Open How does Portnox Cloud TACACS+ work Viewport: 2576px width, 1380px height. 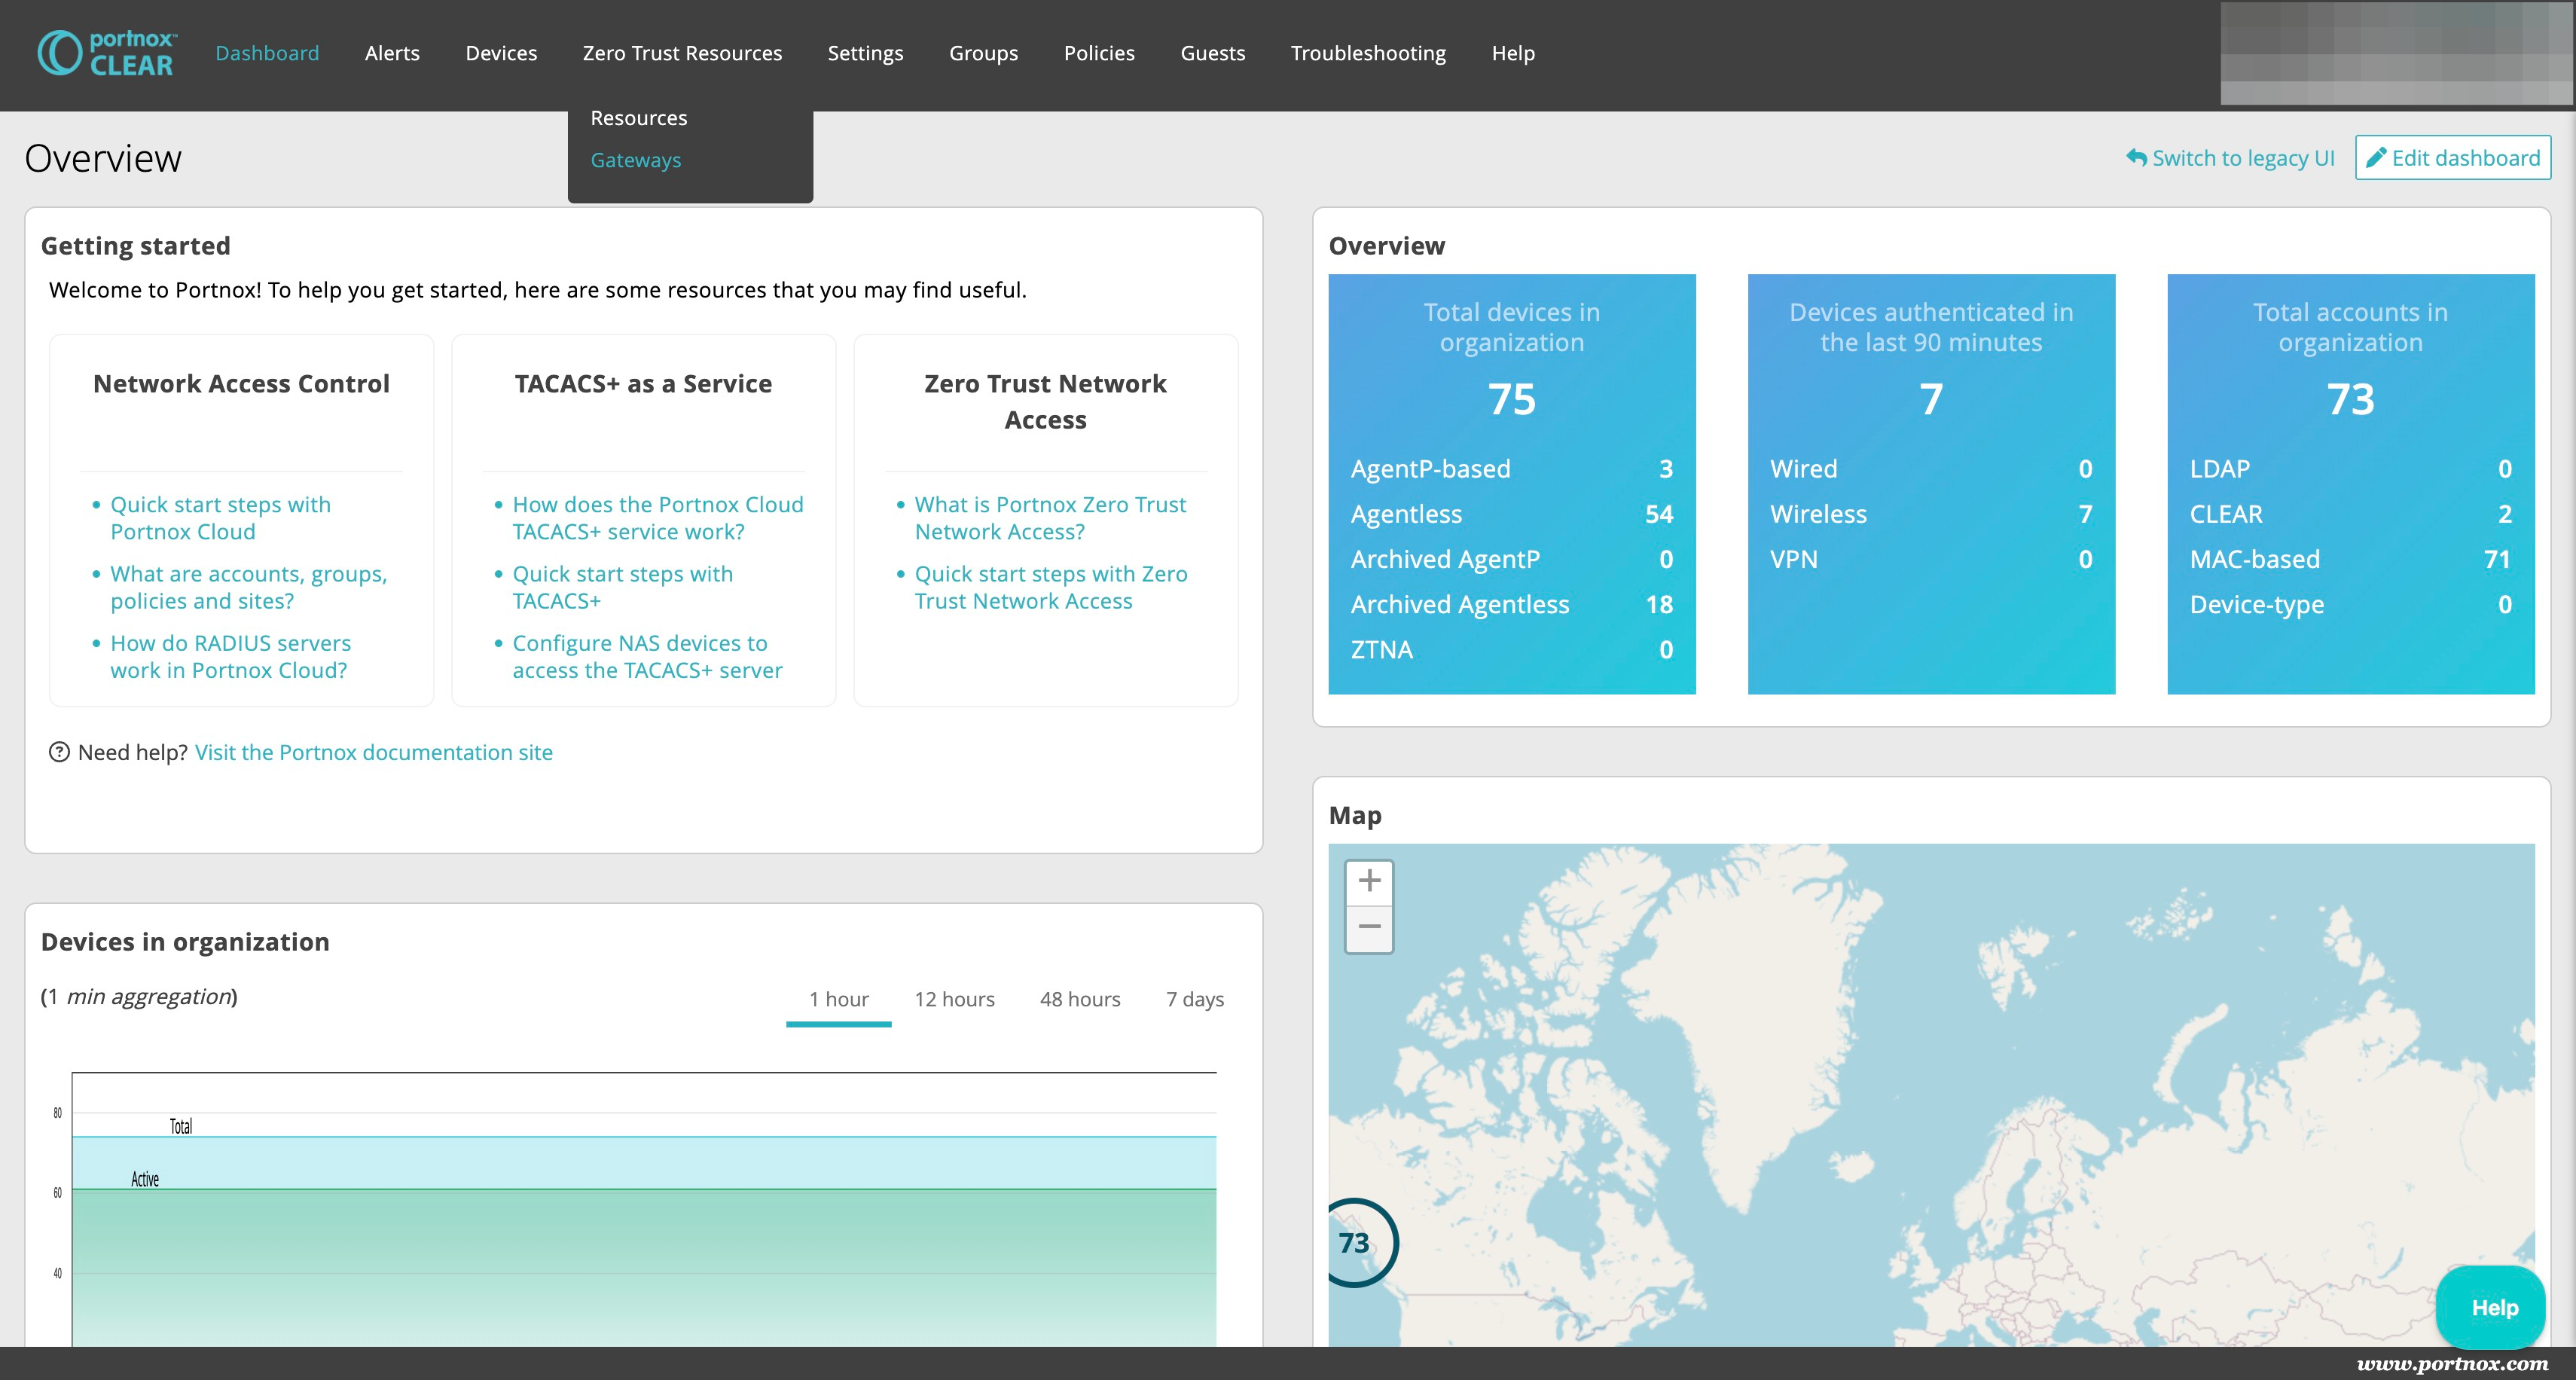(x=658, y=518)
